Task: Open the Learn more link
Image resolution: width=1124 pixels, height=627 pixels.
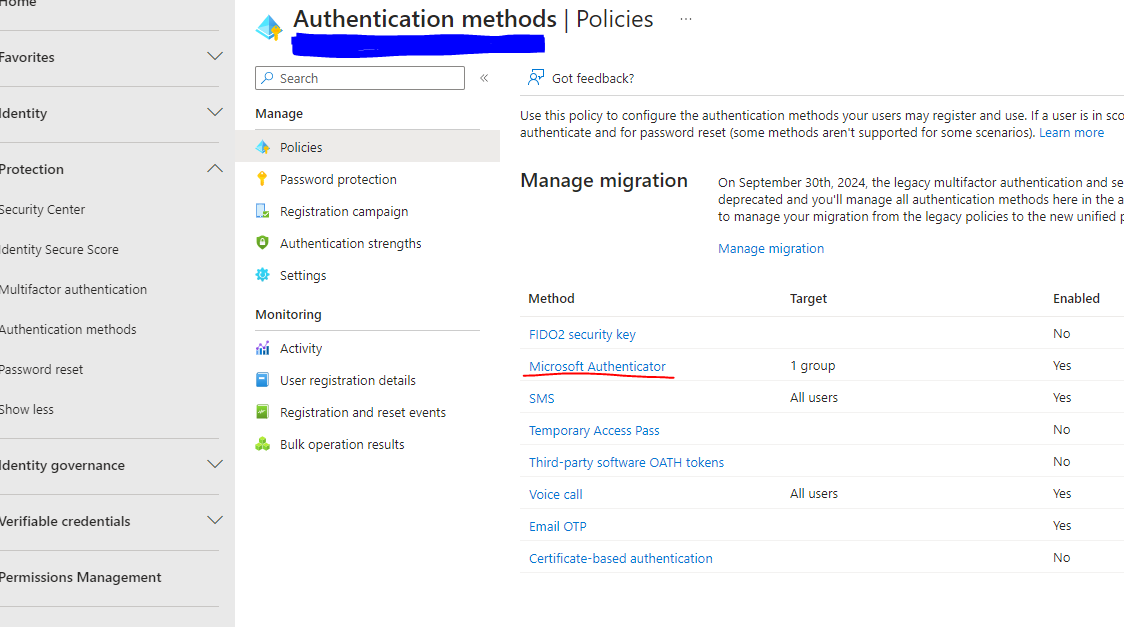Action: click(x=1071, y=133)
